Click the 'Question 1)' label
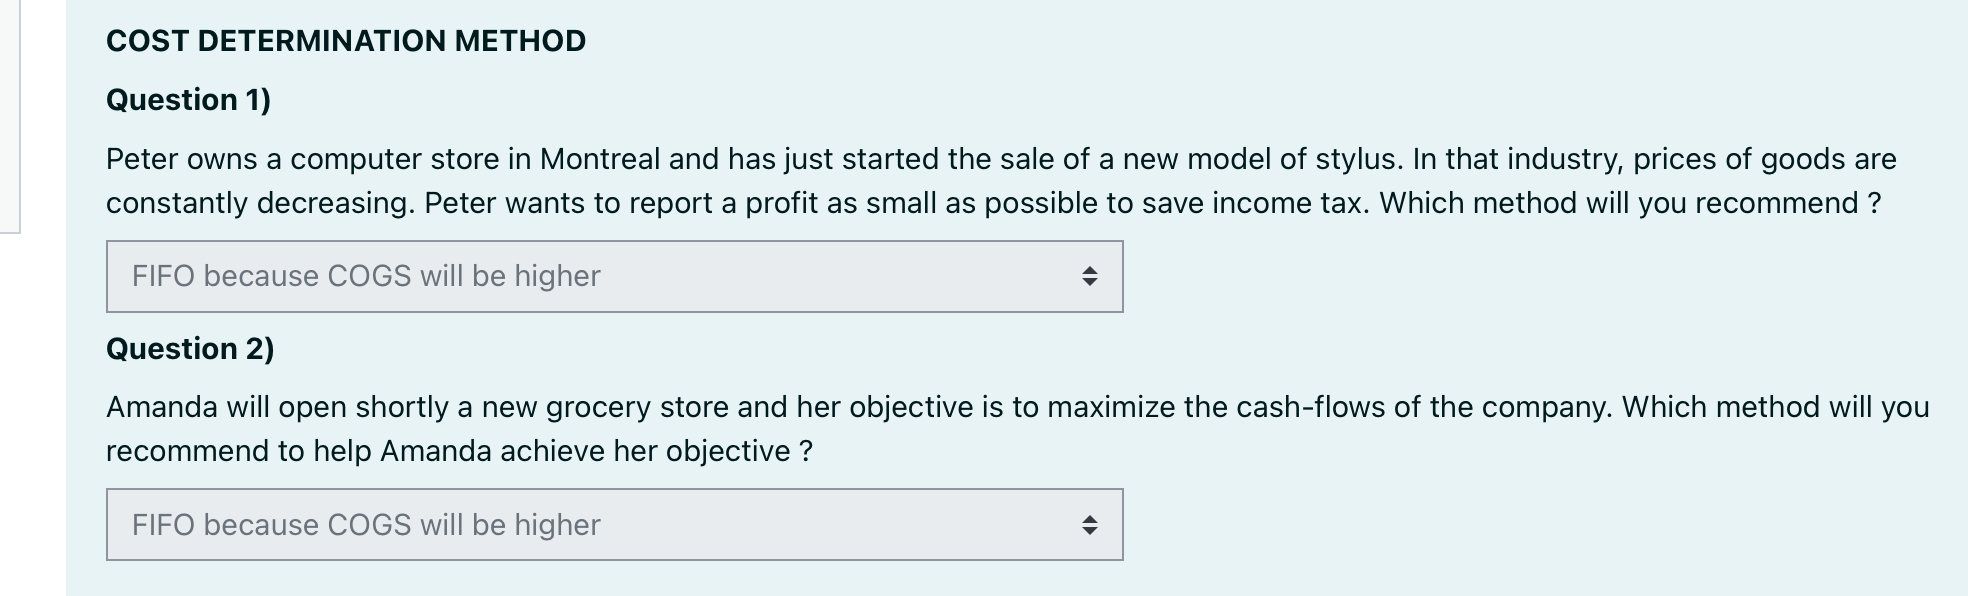Viewport: 1968px width, 596px height. click(189, 100)
